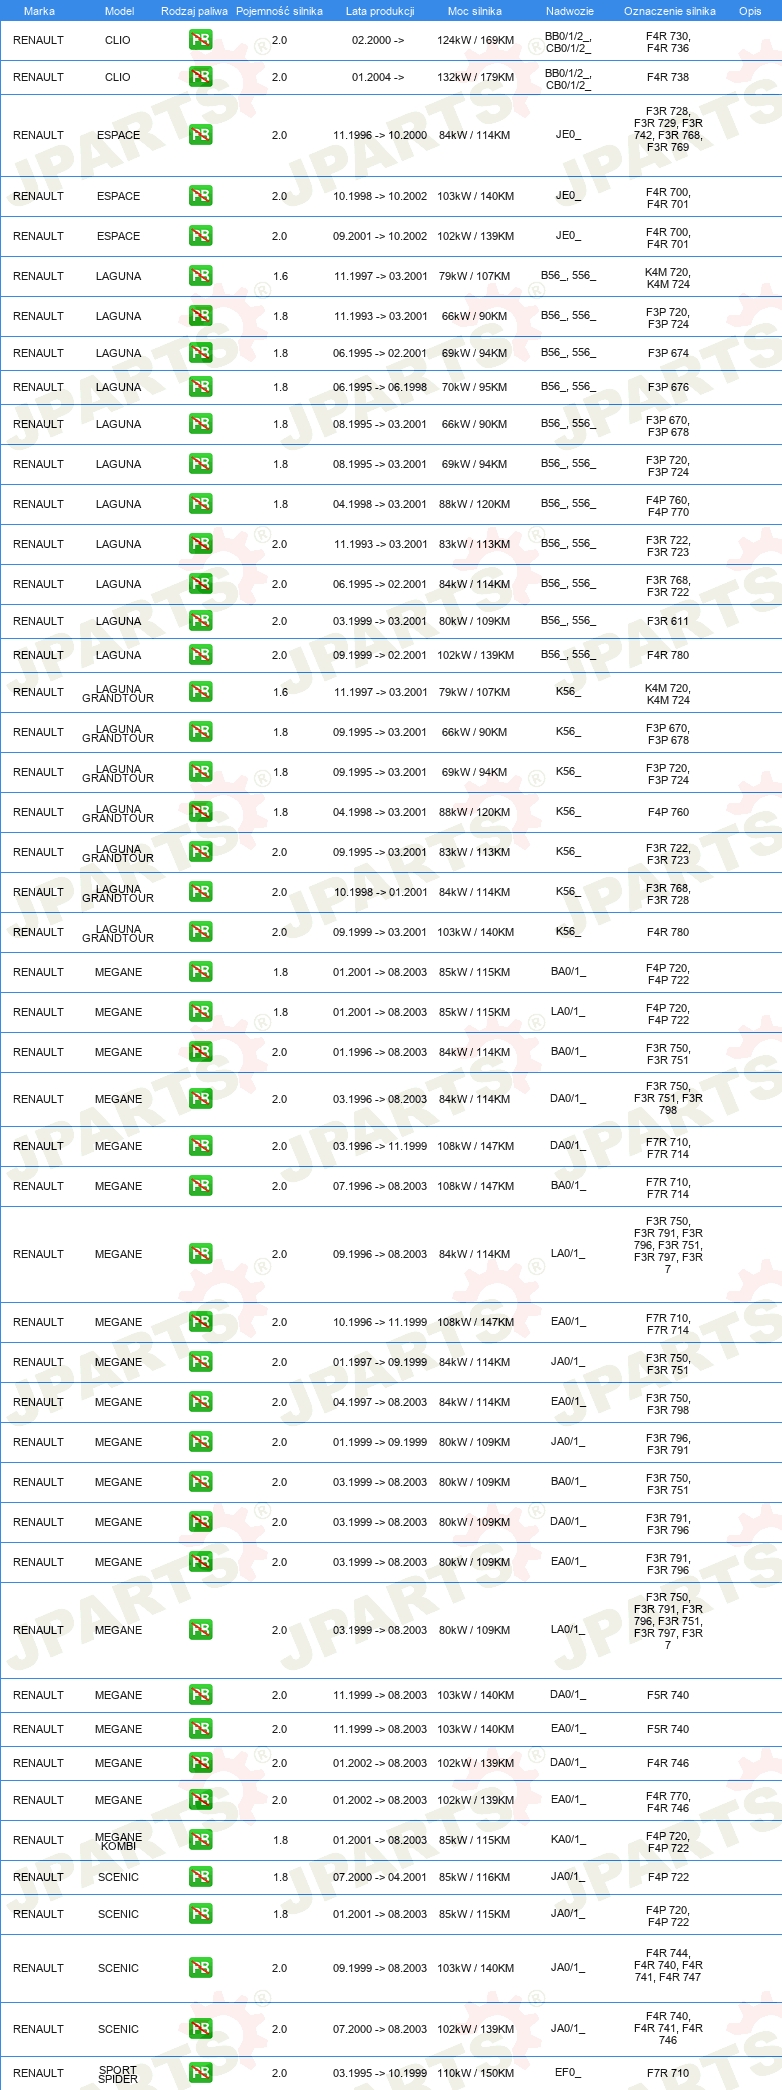Select the Lata produkcji column header
The image size is (782, 2090).
point(380,11)
